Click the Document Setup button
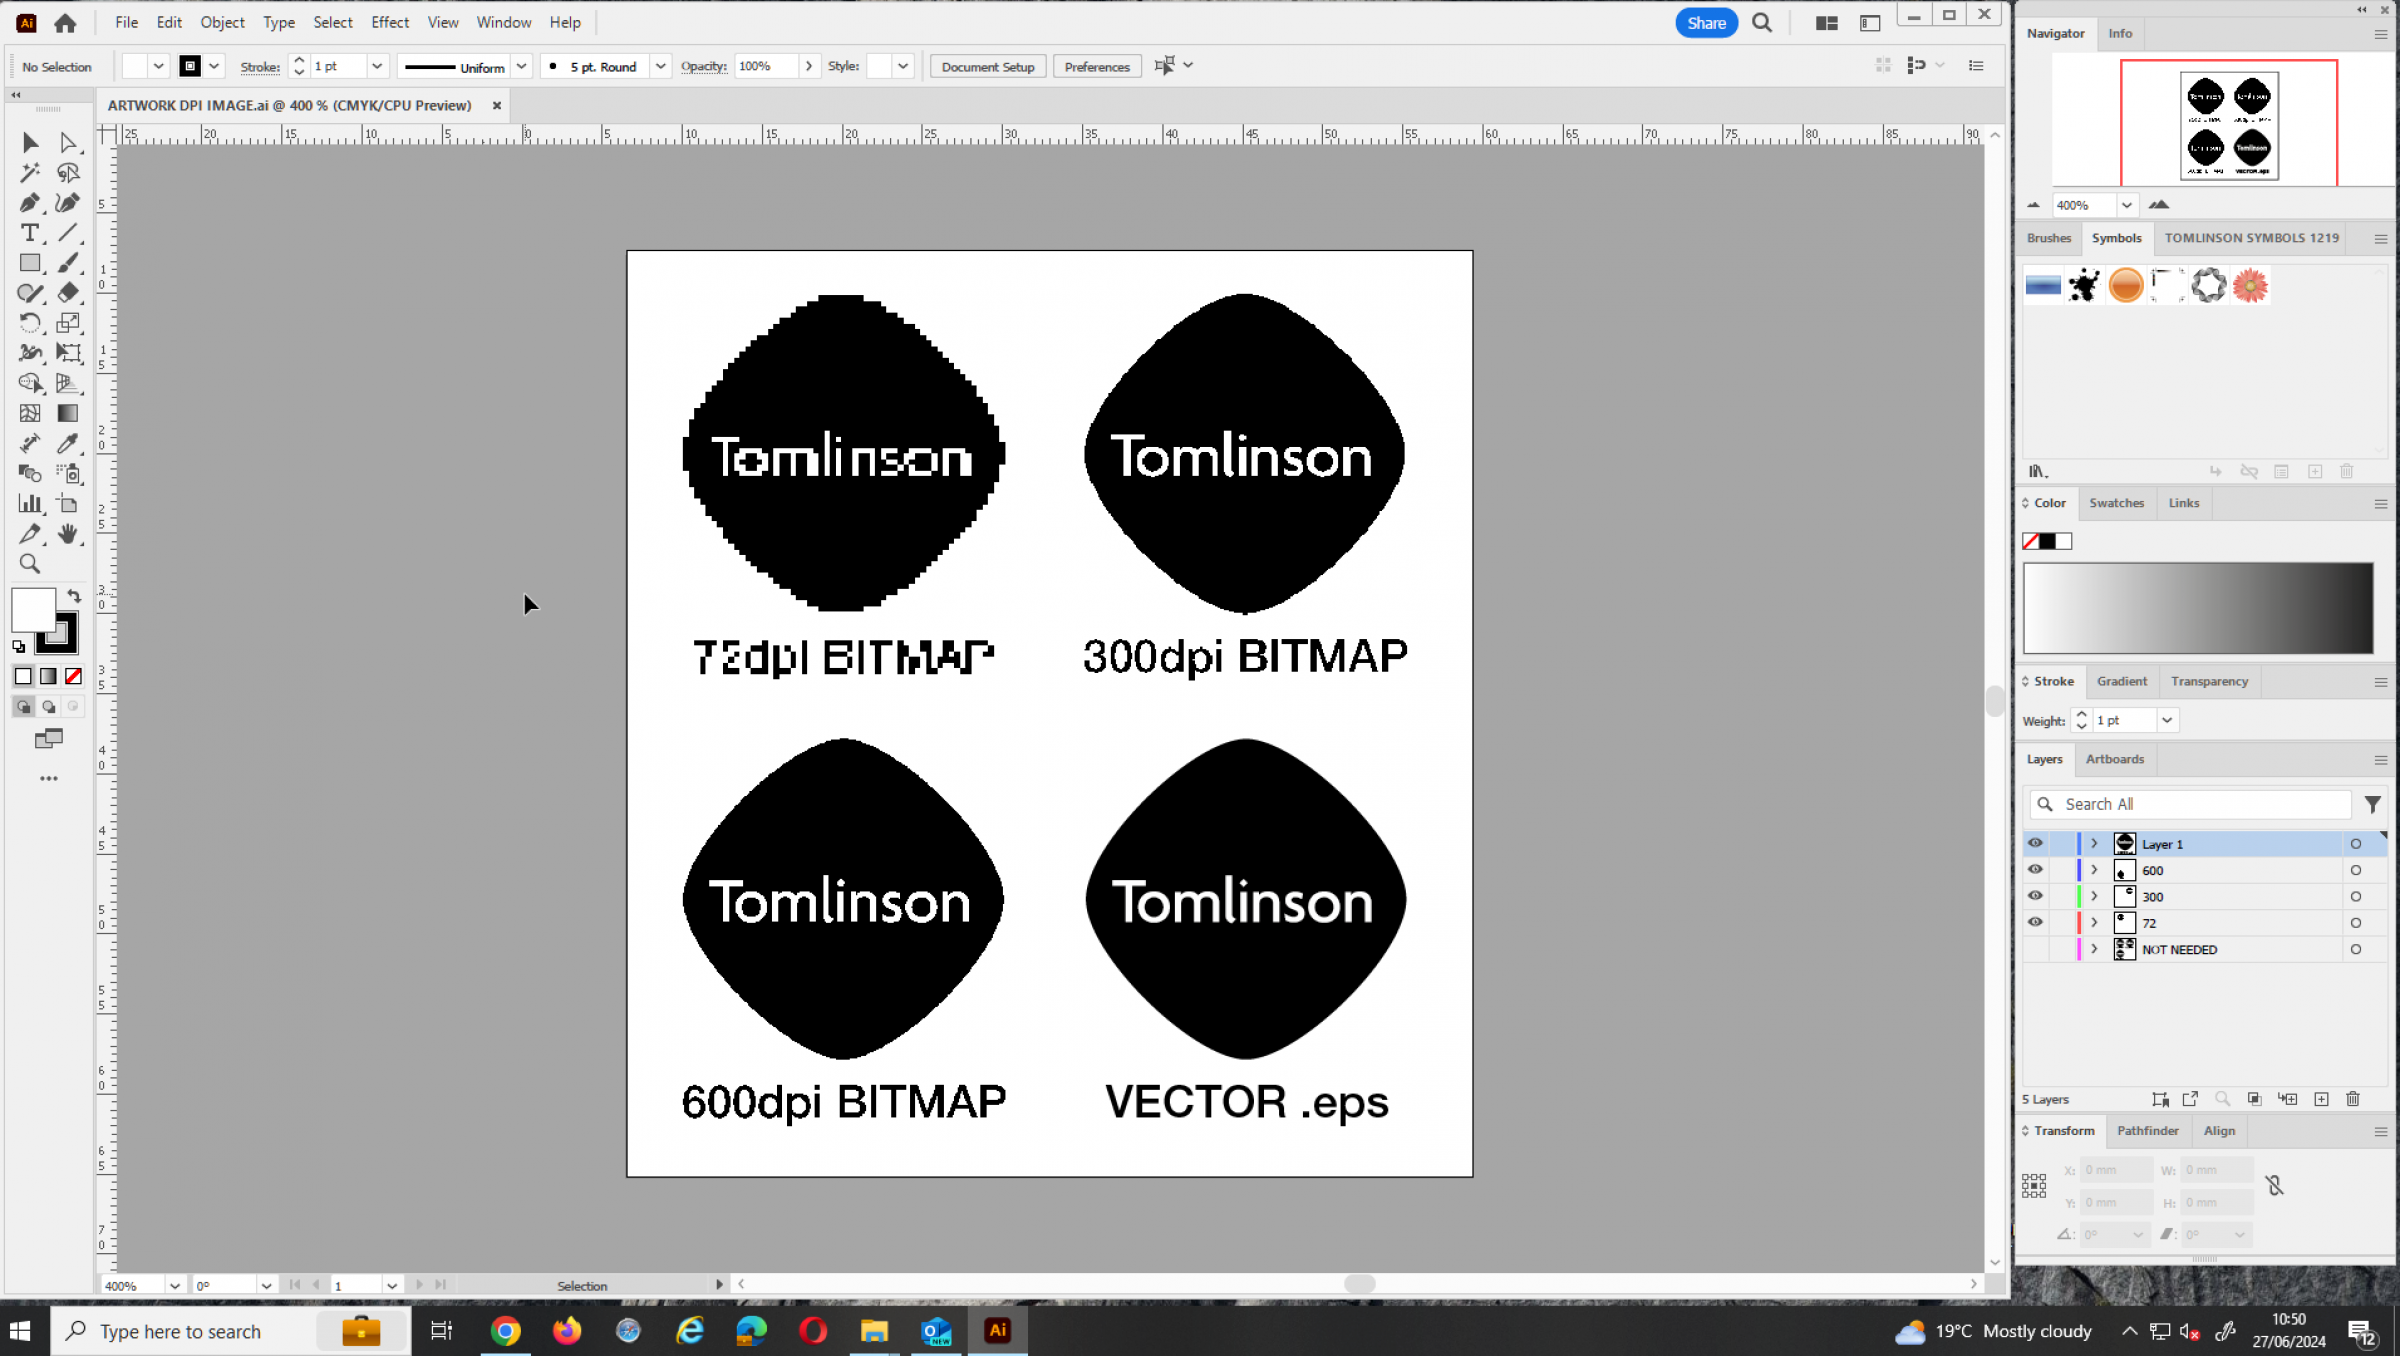2400x1356 pixels. [x=987, y=66]
